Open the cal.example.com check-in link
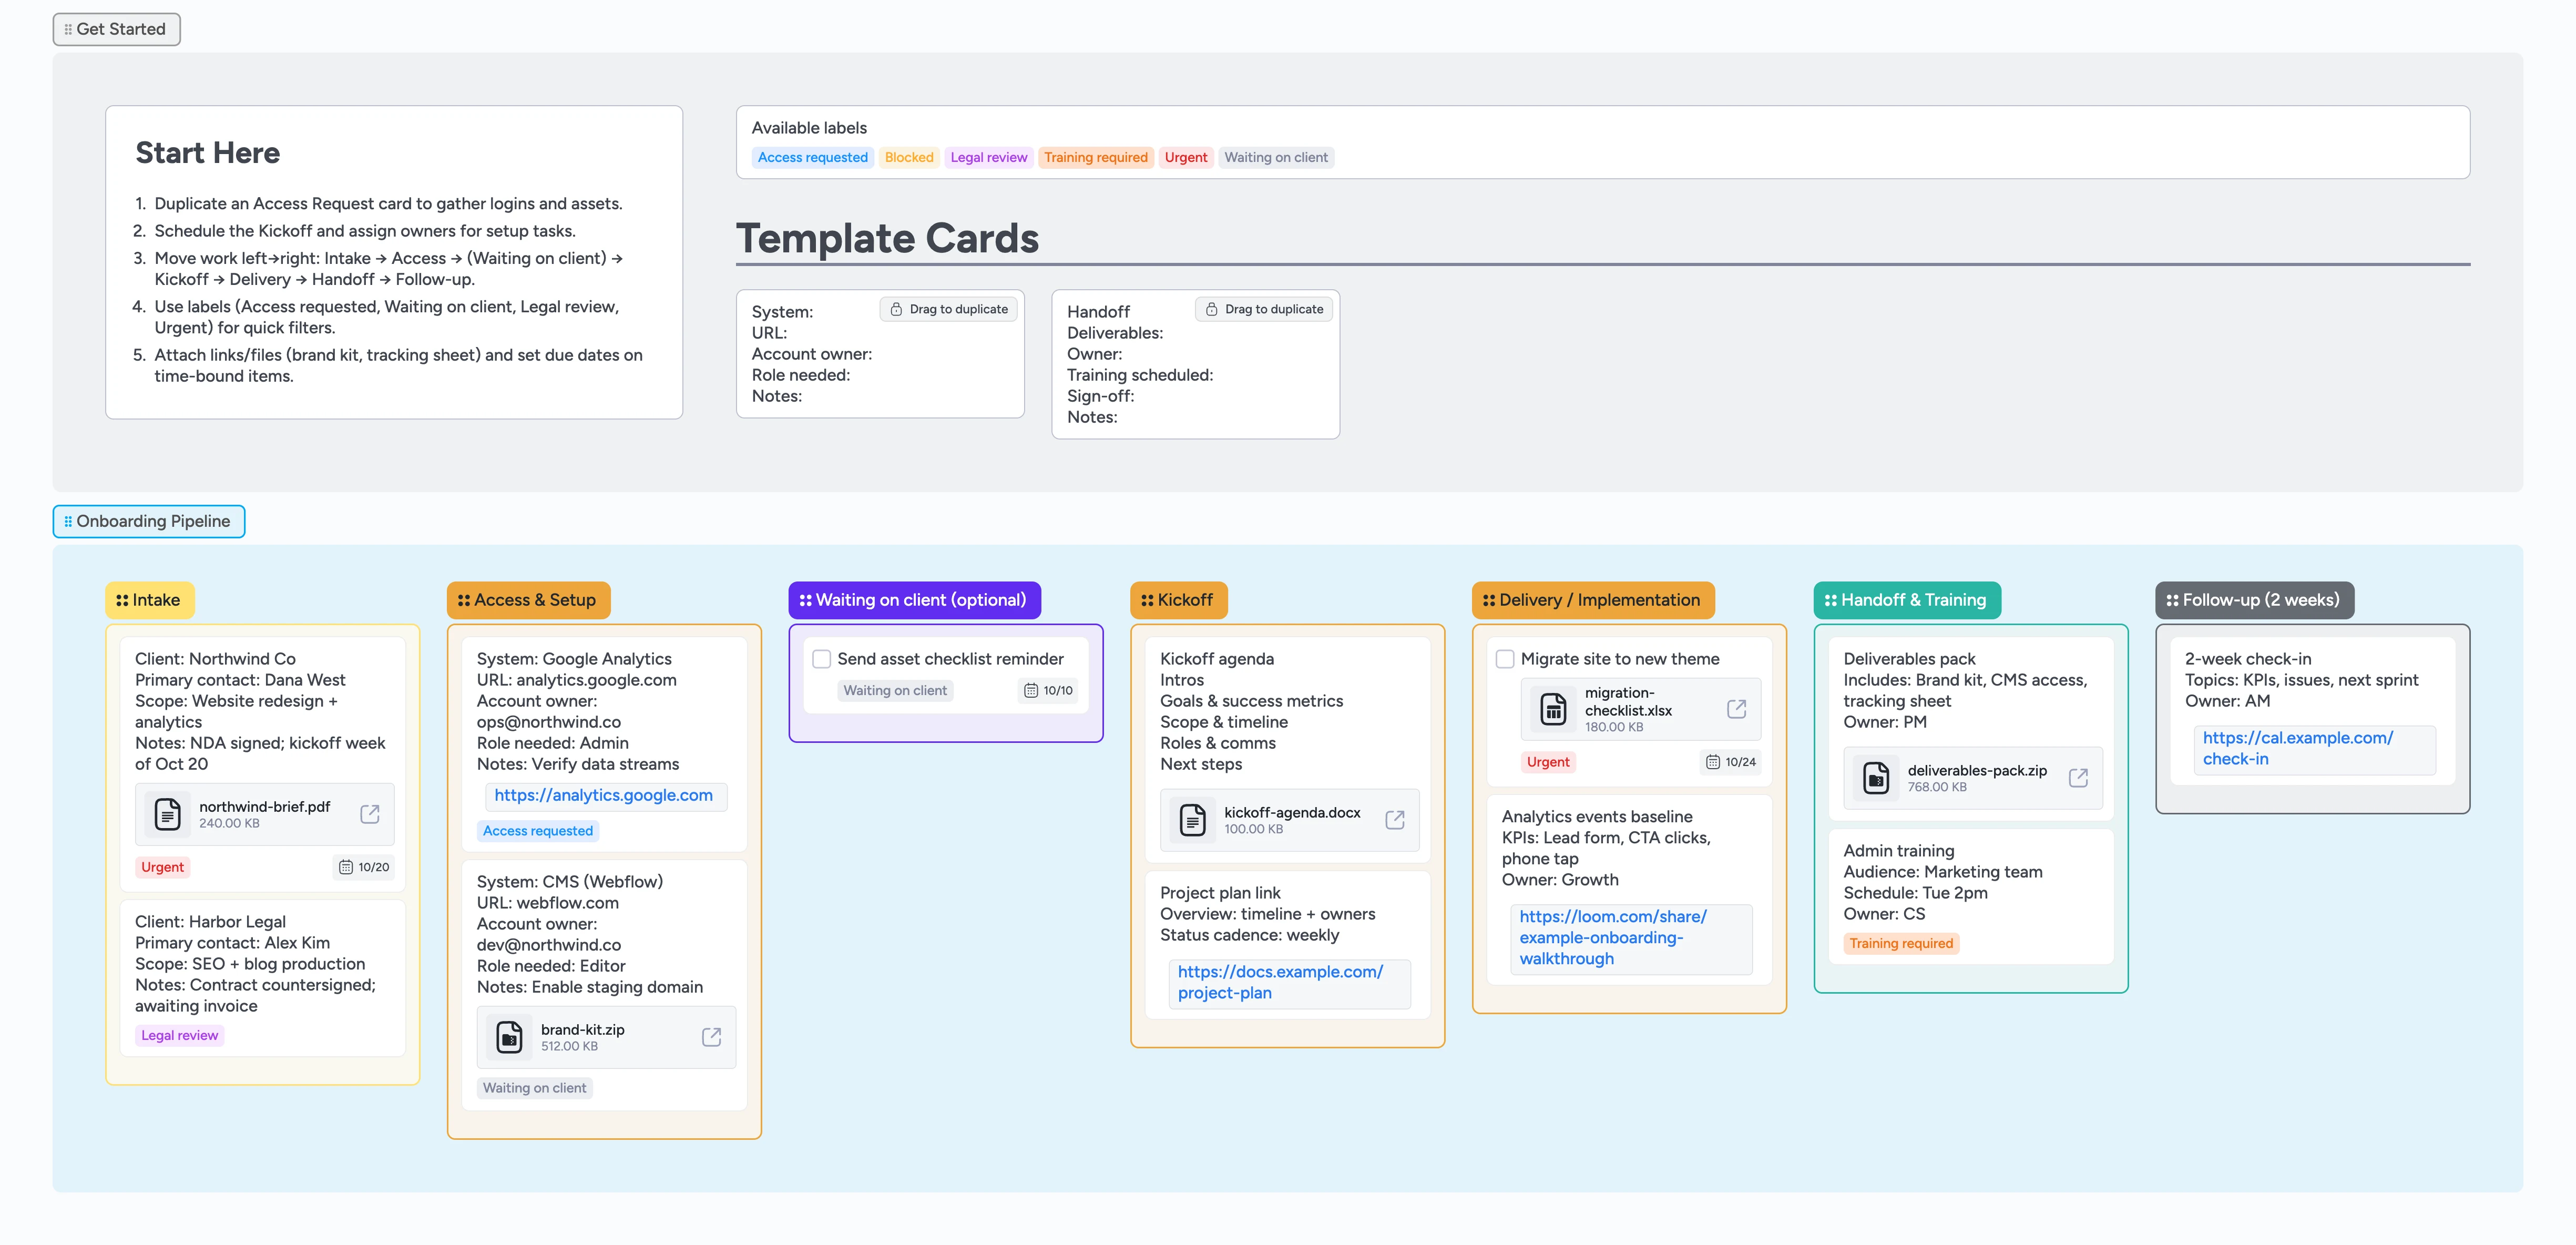 2297,748
